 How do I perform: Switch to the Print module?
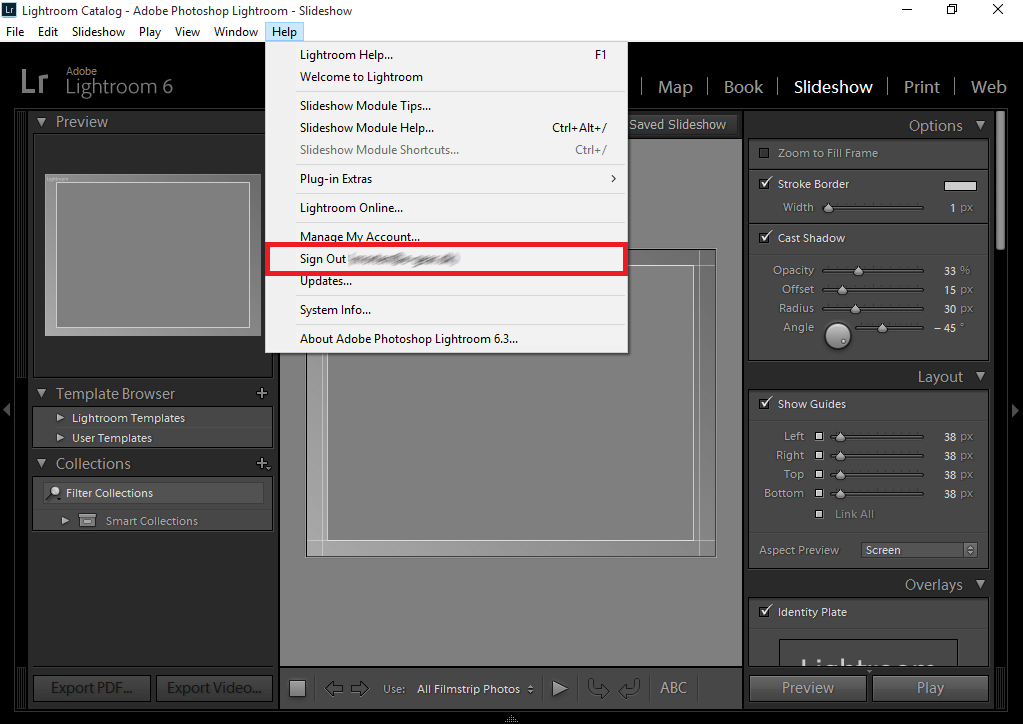[921, 87]
